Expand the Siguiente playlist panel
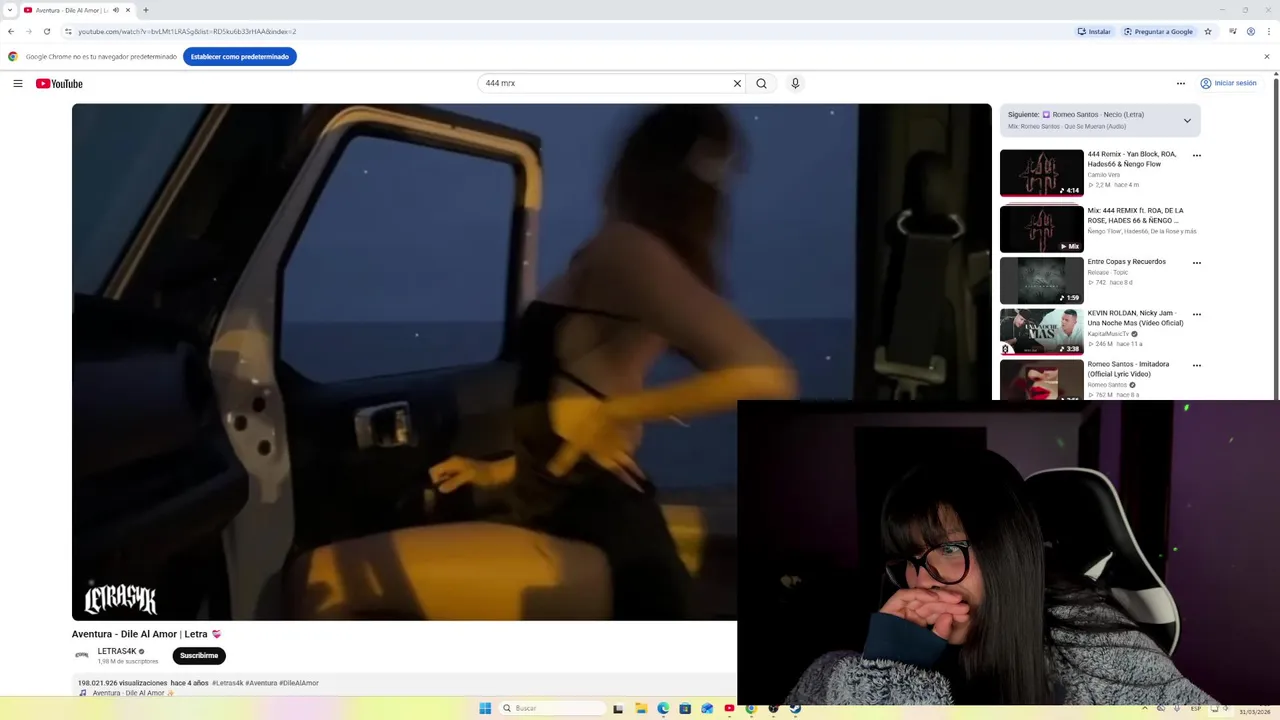 (1187, 120)
